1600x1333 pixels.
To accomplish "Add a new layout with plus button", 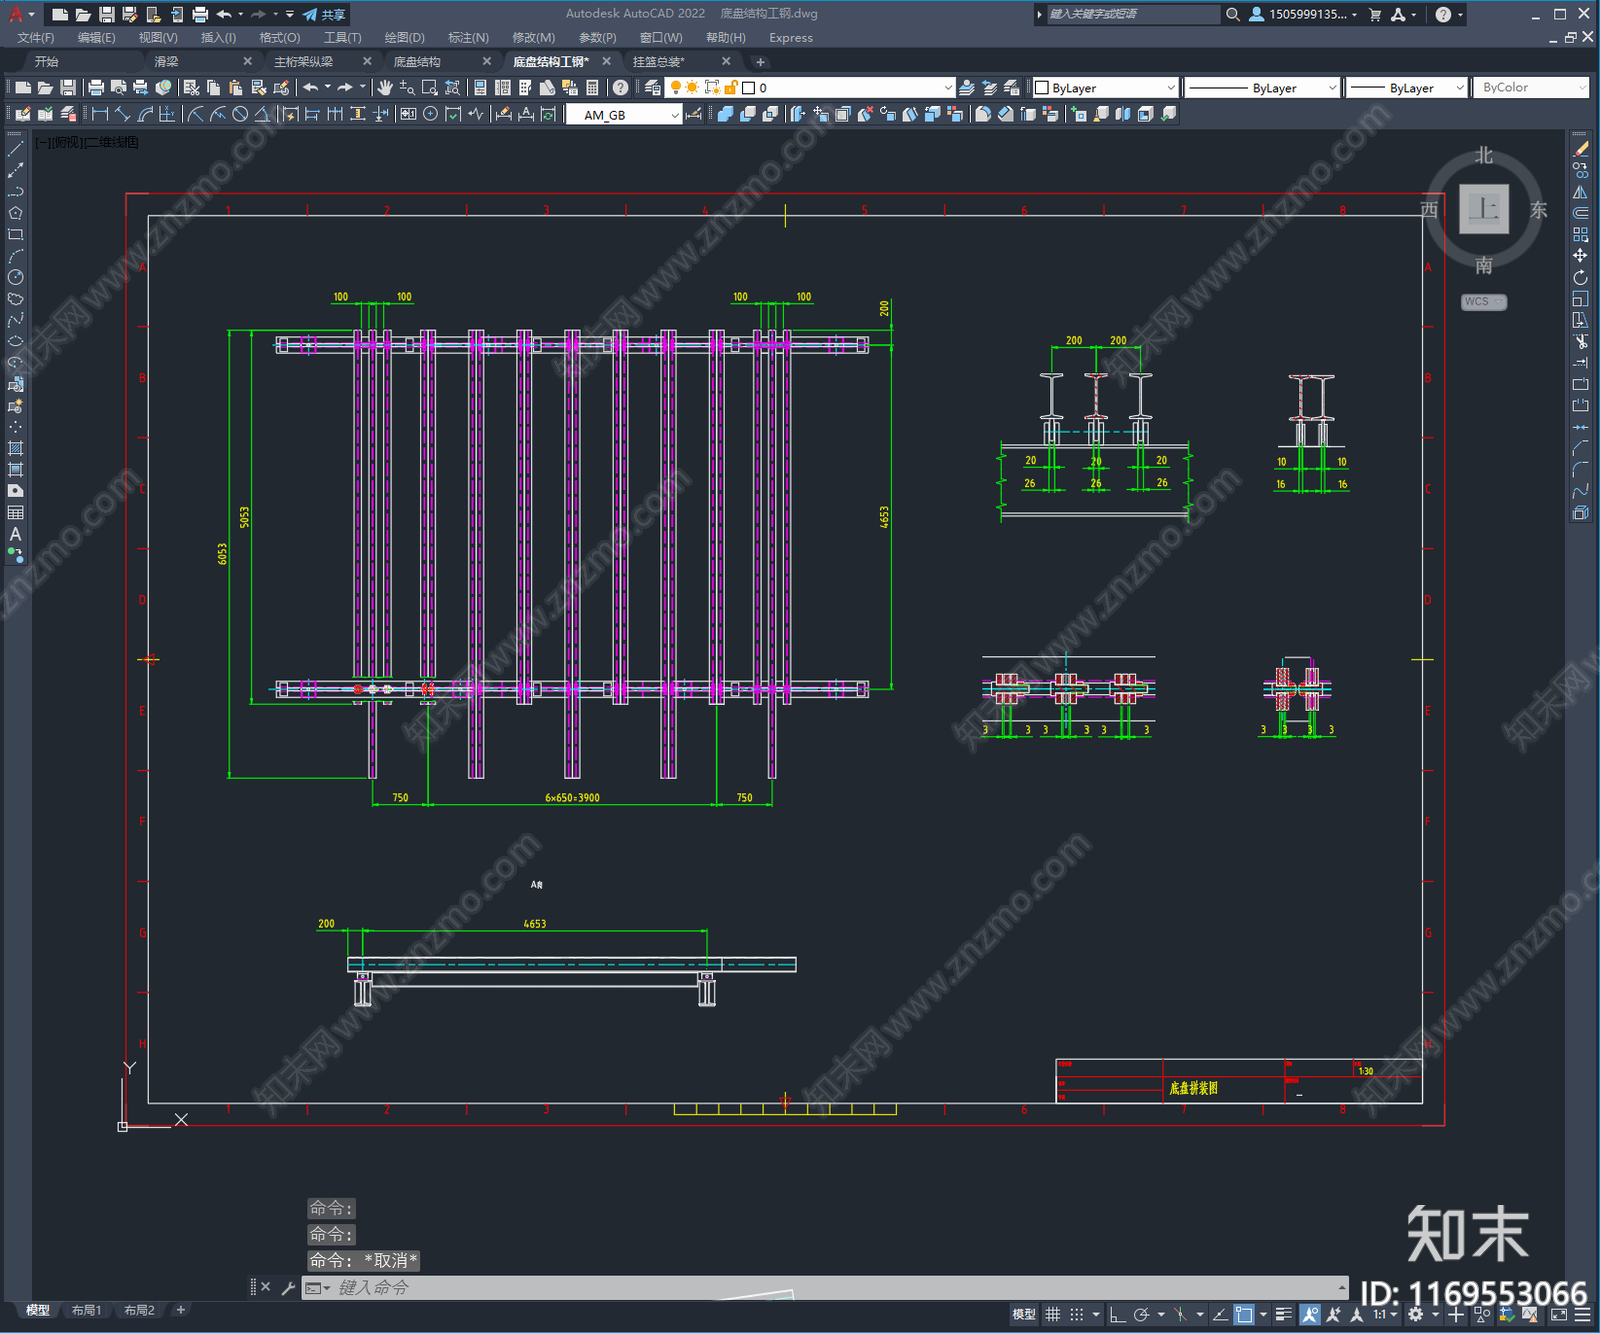I will point(181,1310).
